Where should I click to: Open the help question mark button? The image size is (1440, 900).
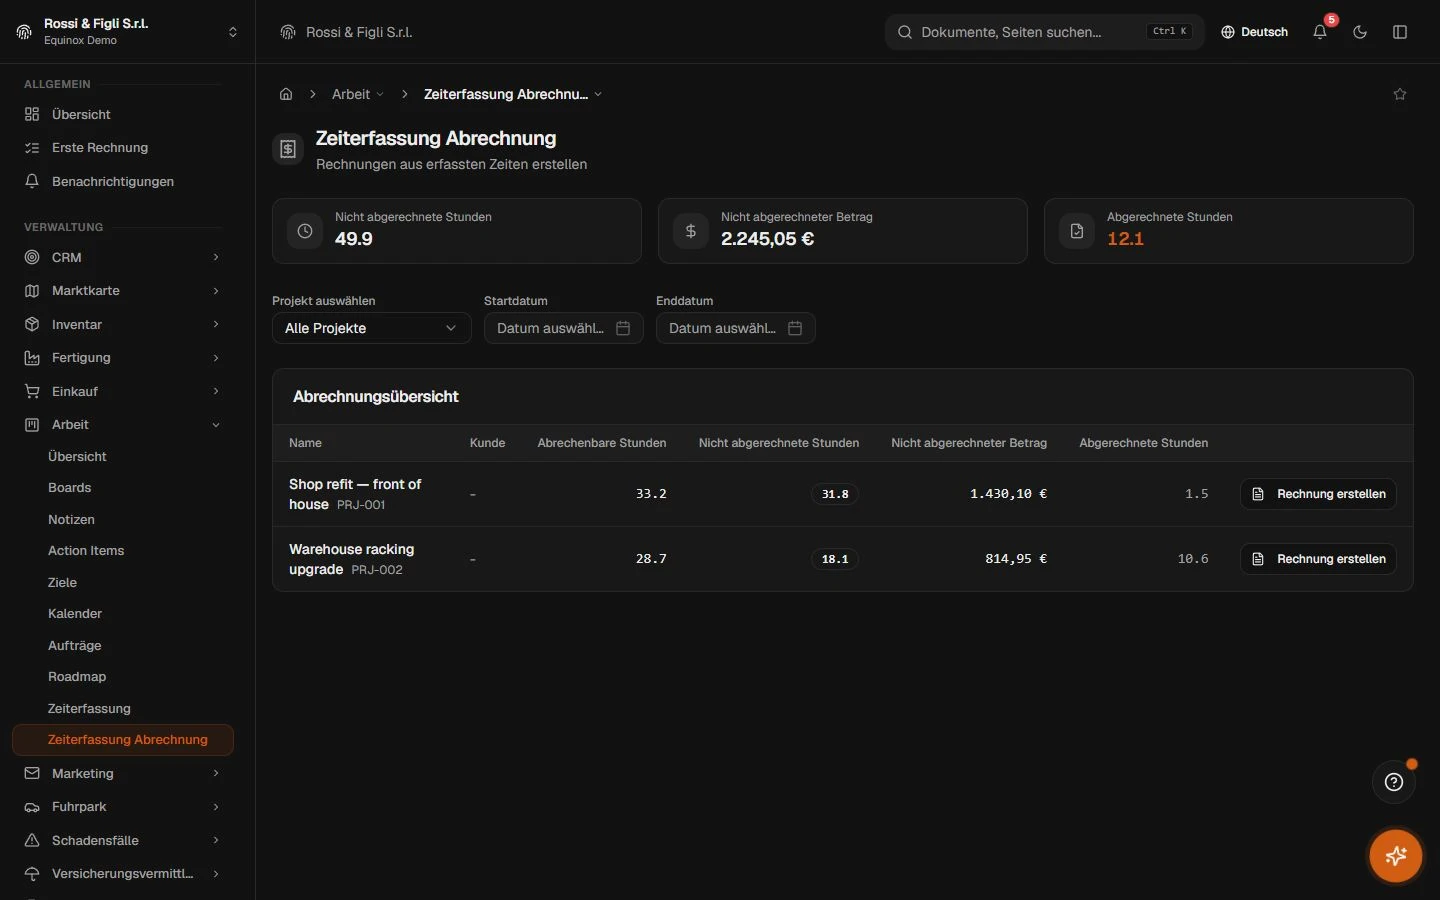click(1394, 782)
